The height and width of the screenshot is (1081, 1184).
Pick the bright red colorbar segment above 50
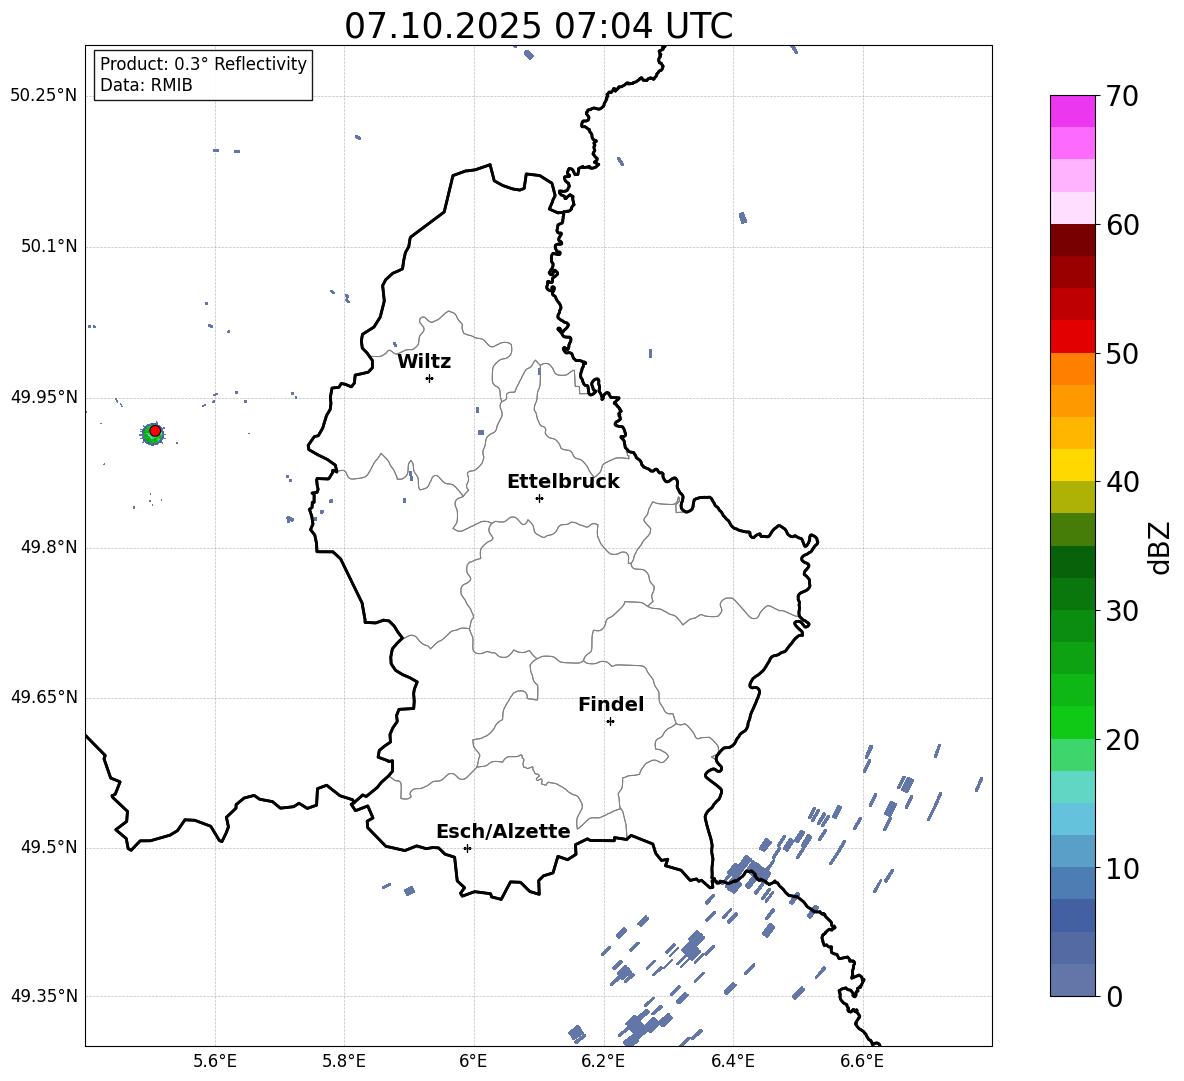pyautogui.click(x=1072, y=337)
